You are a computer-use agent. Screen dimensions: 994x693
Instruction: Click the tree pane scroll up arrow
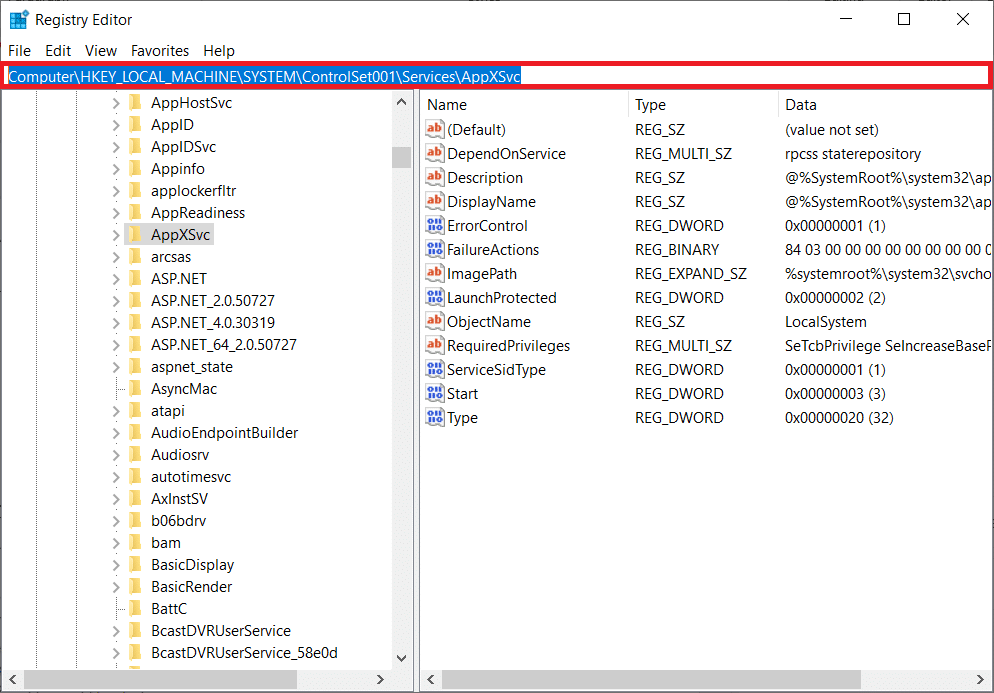point(401,101)
